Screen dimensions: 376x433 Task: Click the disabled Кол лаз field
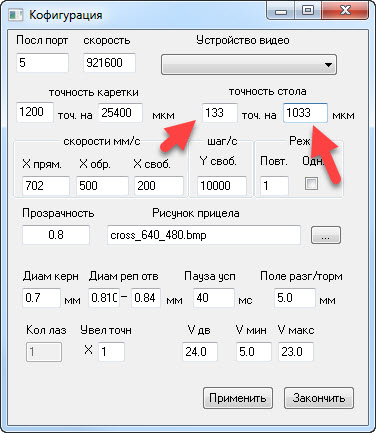pos(44,352)
